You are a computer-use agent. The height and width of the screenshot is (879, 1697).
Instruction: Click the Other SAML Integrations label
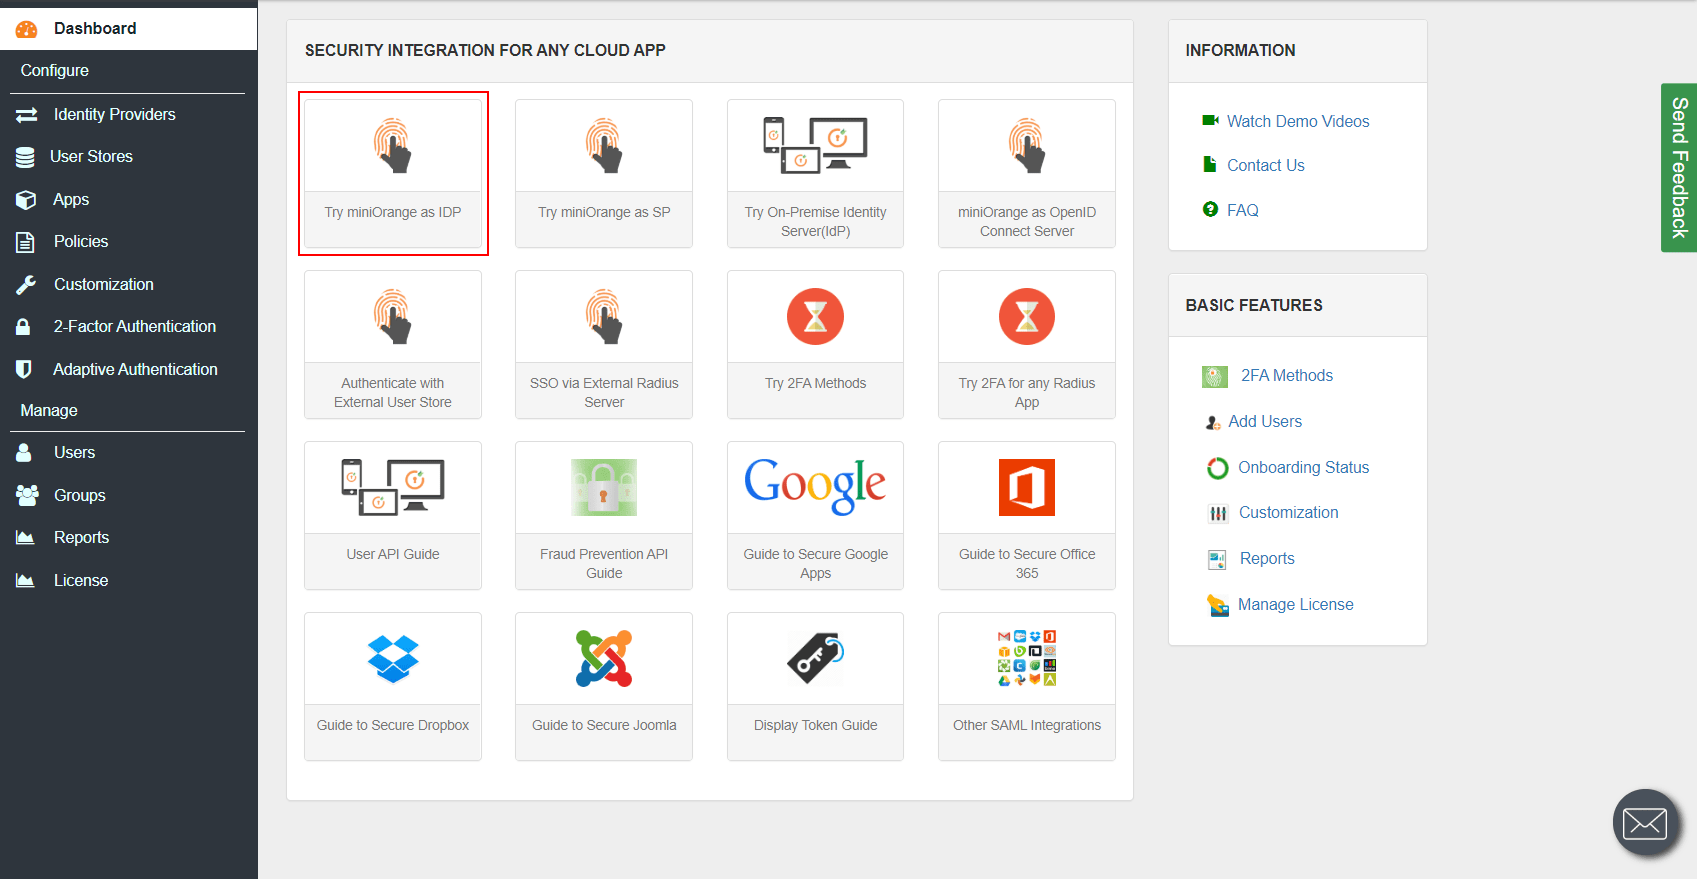(1027, 725)
